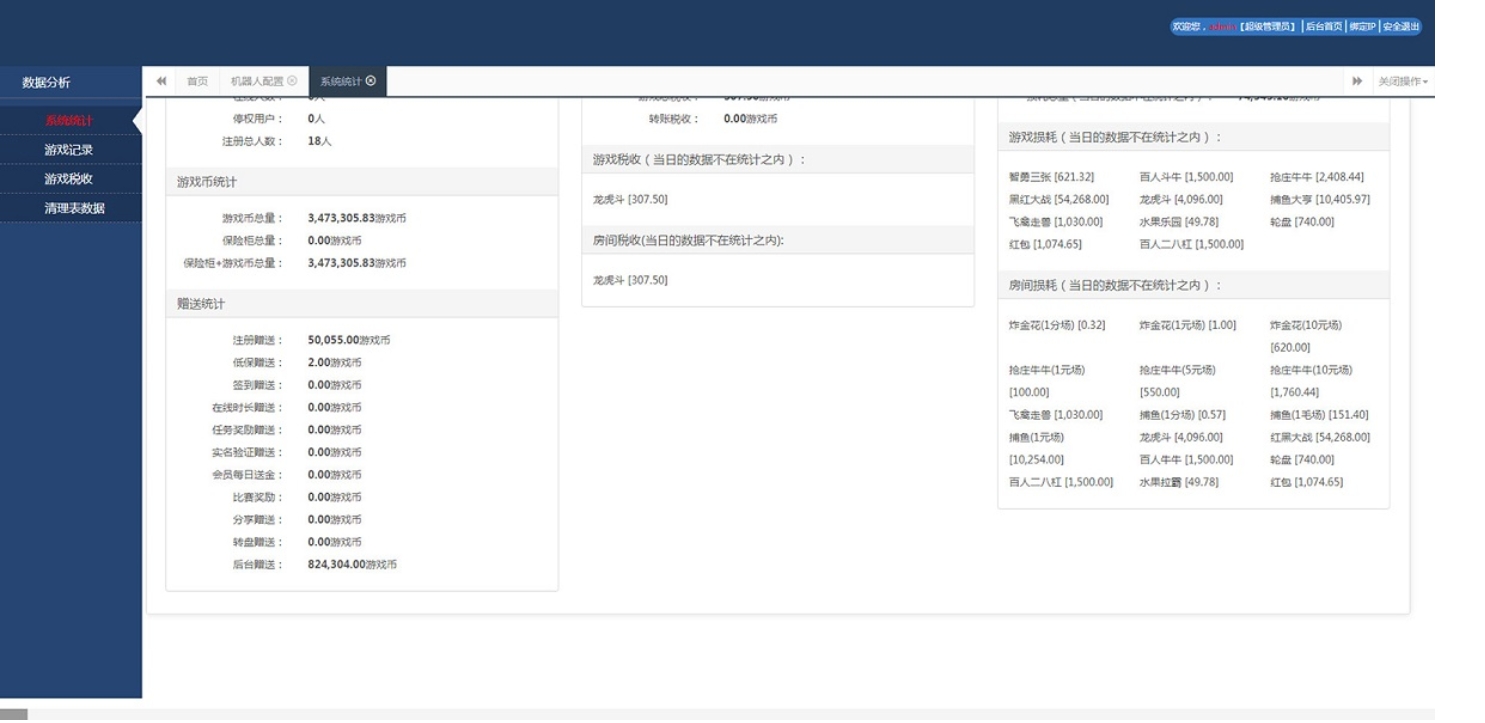
Task: Open 游戏税收 in the sidebar
Action: pos(69,179)
